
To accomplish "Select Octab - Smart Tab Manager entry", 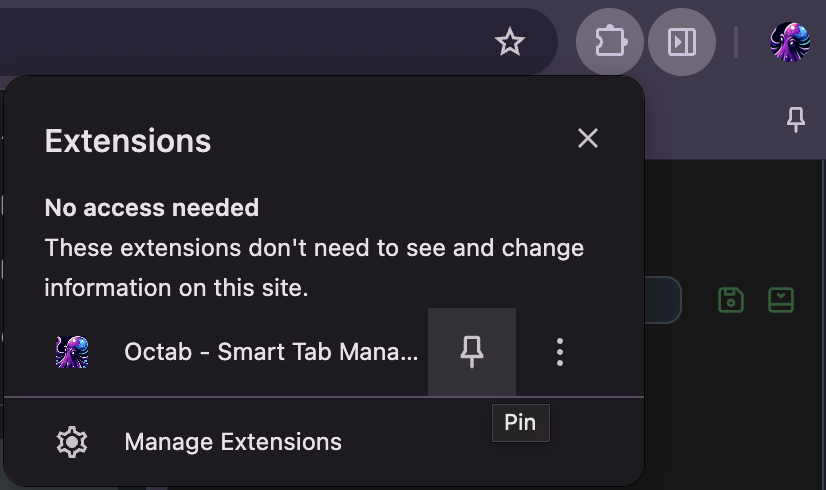I will pyautogui.click(x=270, y=352).
